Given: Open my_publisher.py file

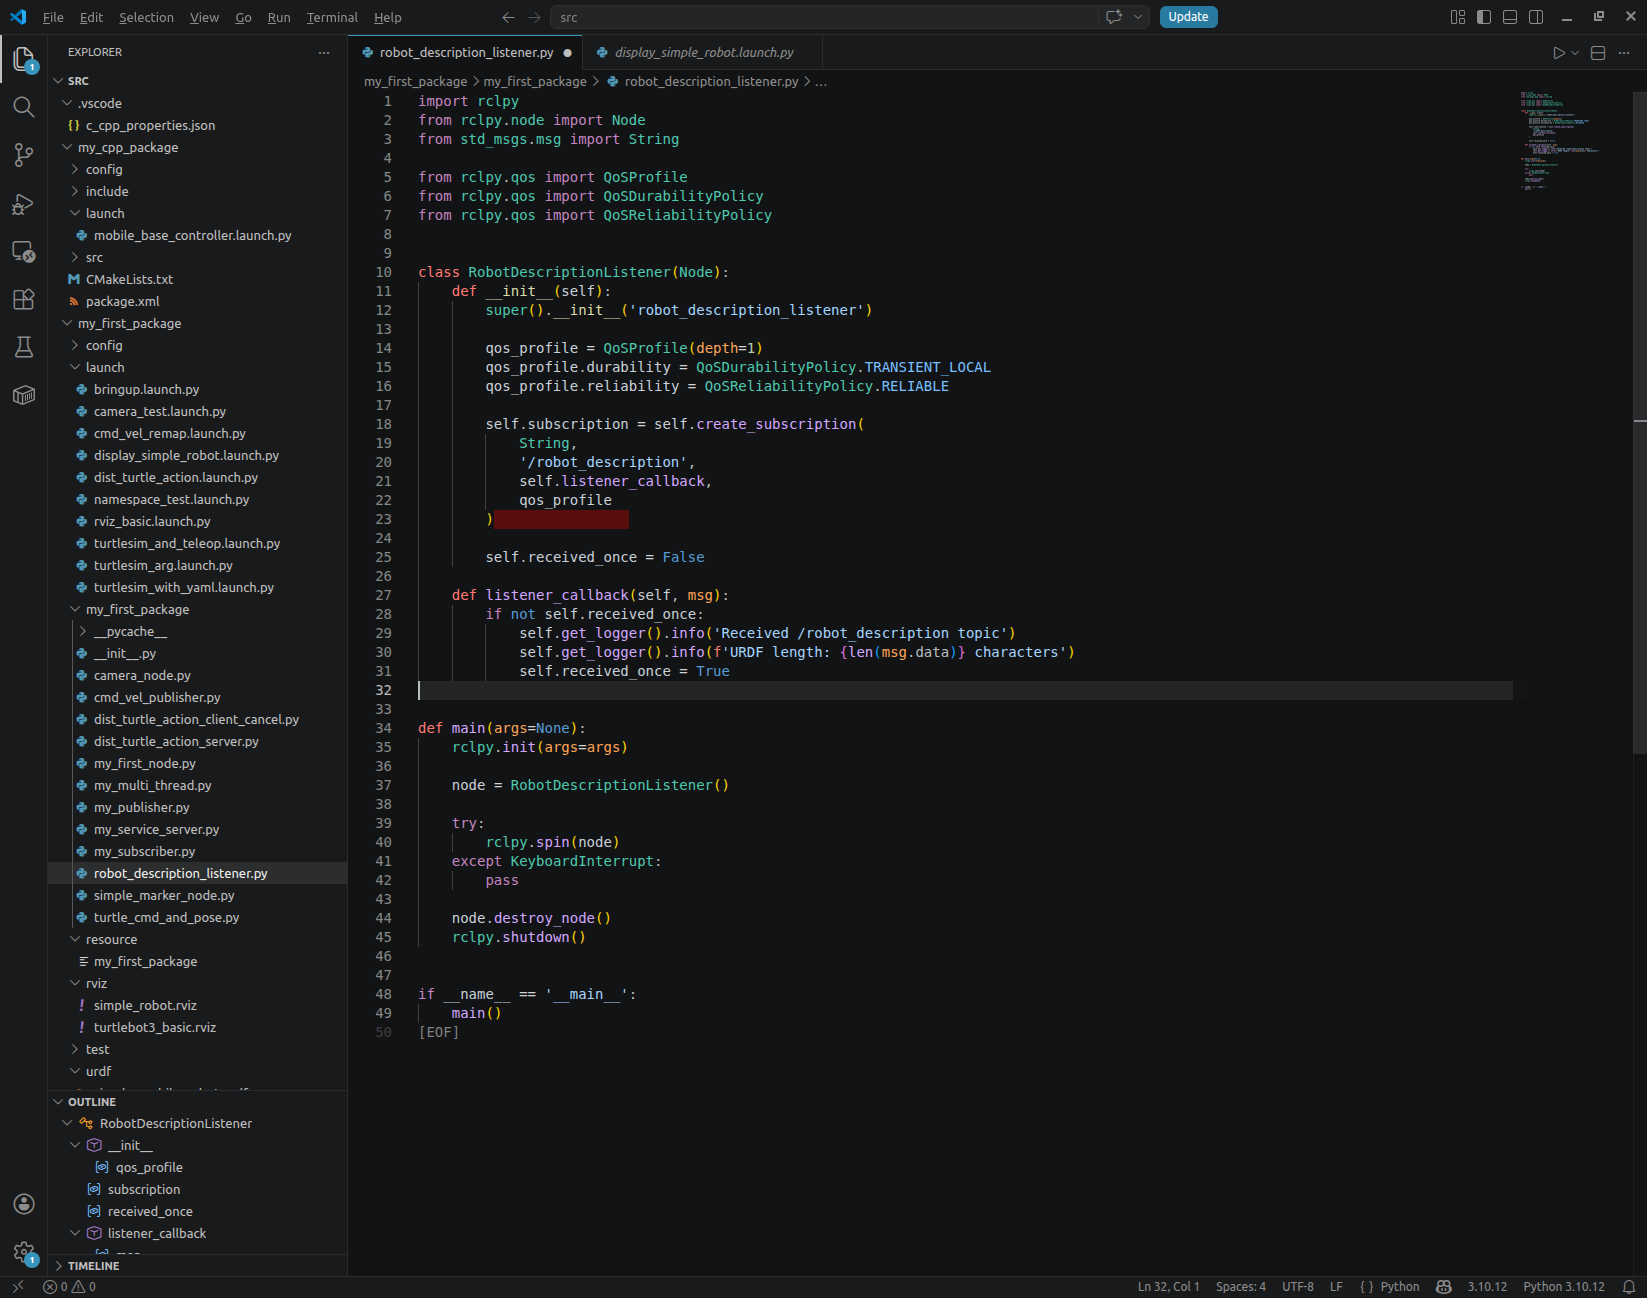Looking at the screenshot, I should [141, 807].
